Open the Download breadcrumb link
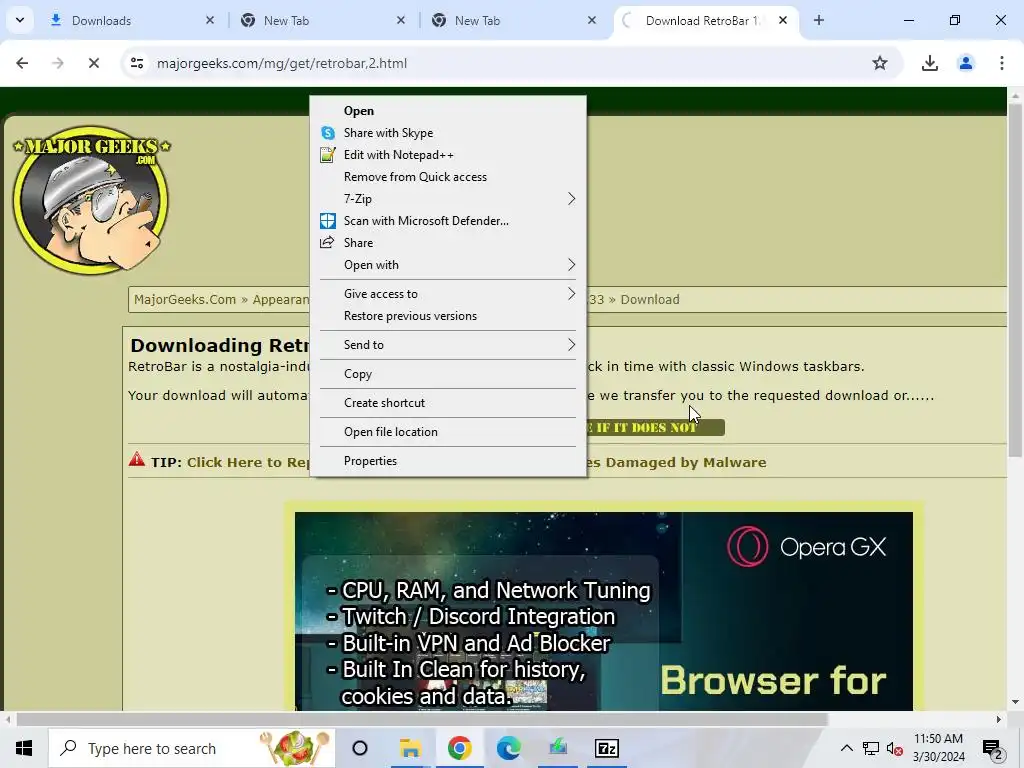This screenshot has height=768, width=1024. tap(650, 300)
